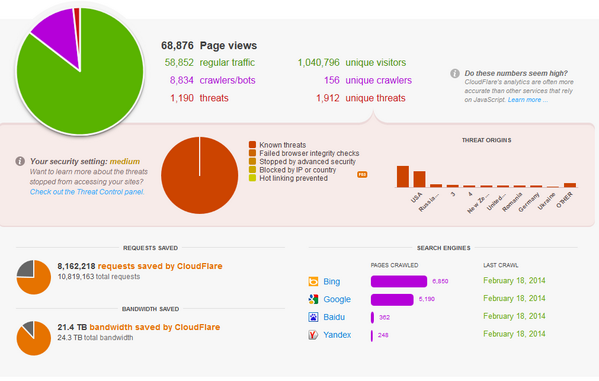Screen dimensions: 599x381
Task: Click '68,876 Page views' heading
Action: click(x=209, y=45)
